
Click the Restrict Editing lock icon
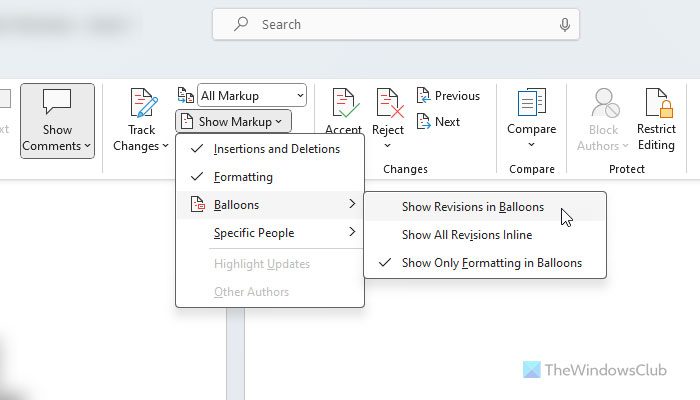click(x=656, y=103)
